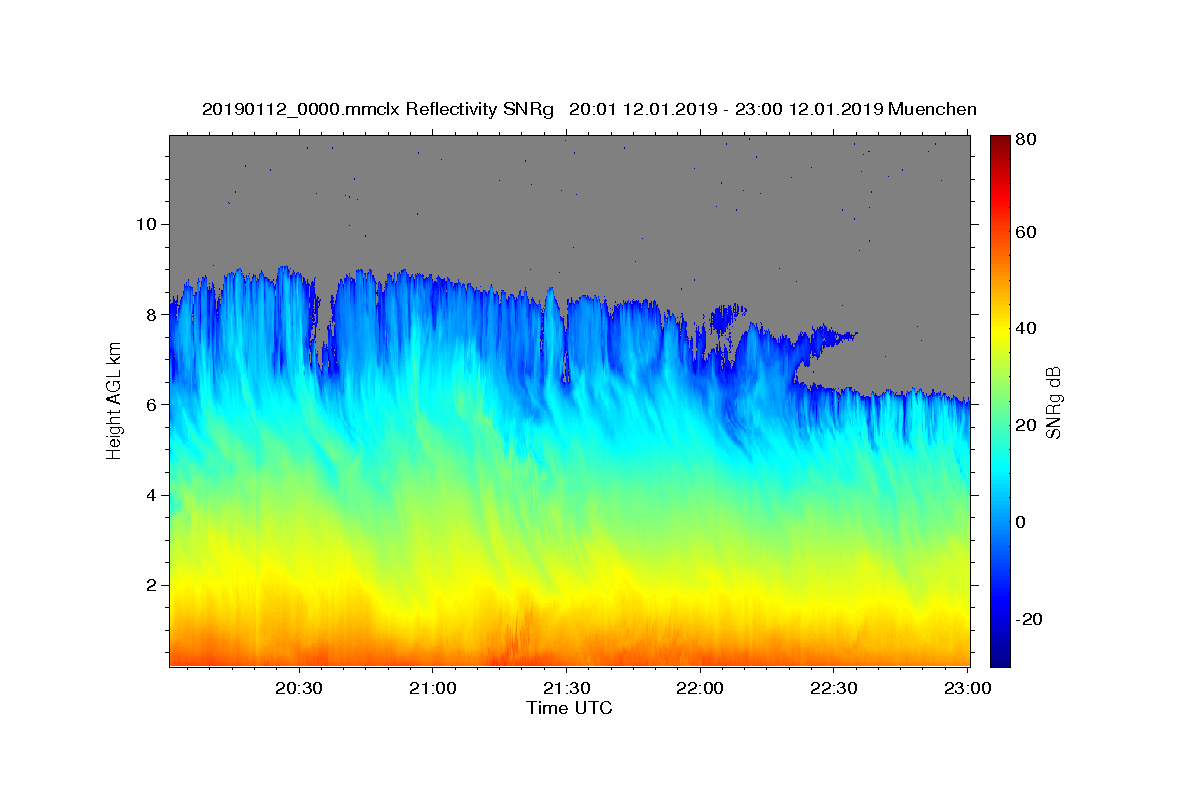Click the dark red top of the colorbar
Screen dimensions: 1200x800
pyautogui.click(x=1000, y=142)
